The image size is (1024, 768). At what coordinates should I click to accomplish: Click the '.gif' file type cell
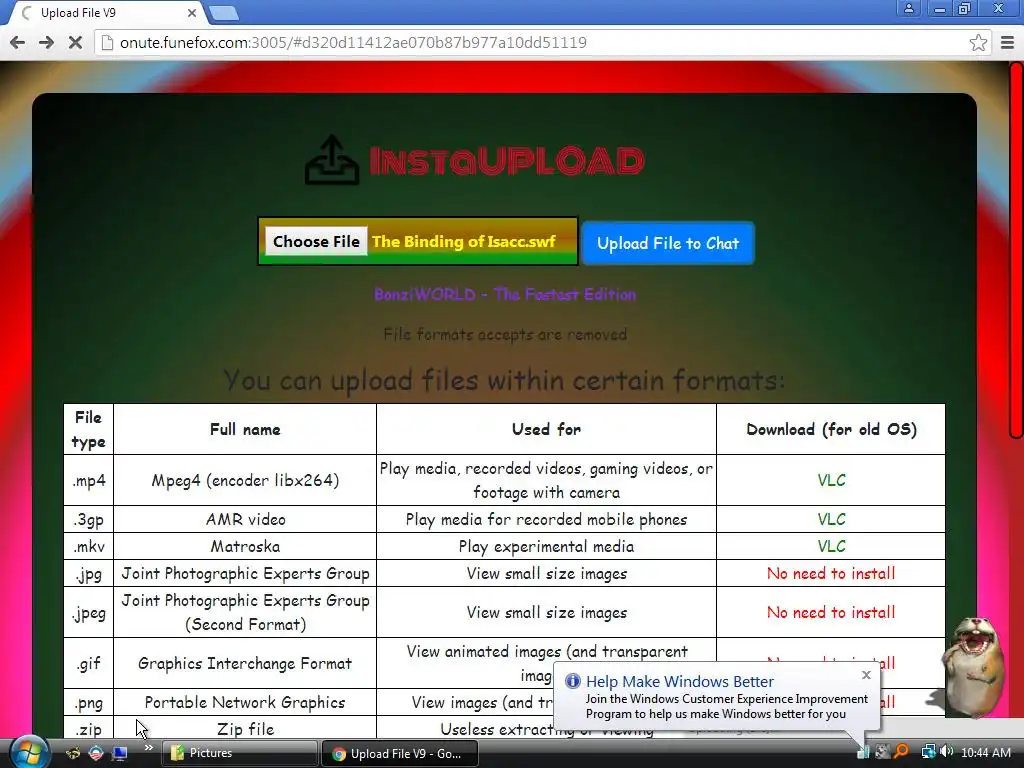pos(89,664)
